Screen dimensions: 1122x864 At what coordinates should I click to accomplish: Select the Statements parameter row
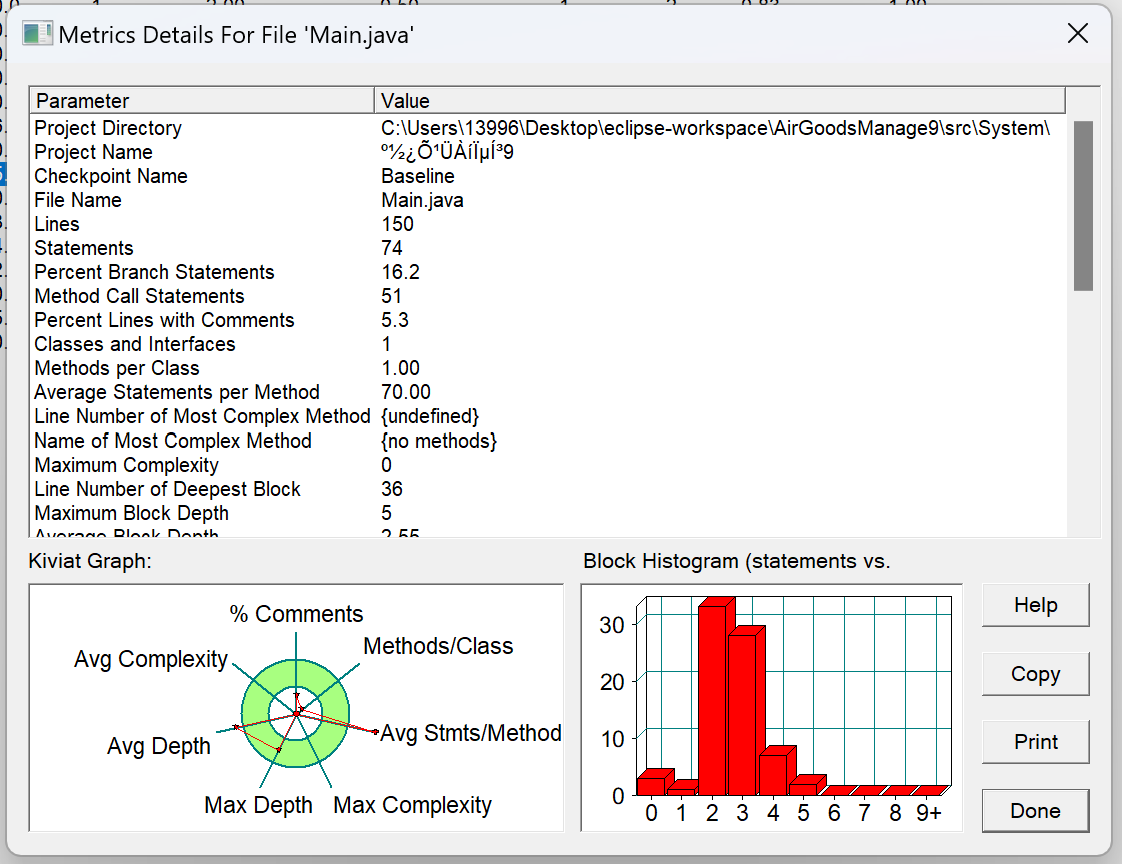tap(548, 248)
